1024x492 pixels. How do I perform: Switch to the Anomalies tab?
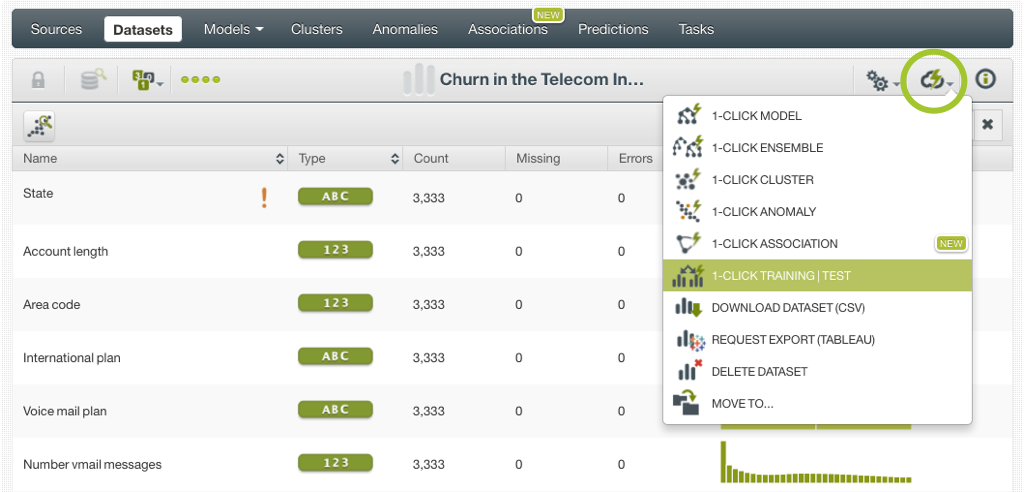[405, 29]
